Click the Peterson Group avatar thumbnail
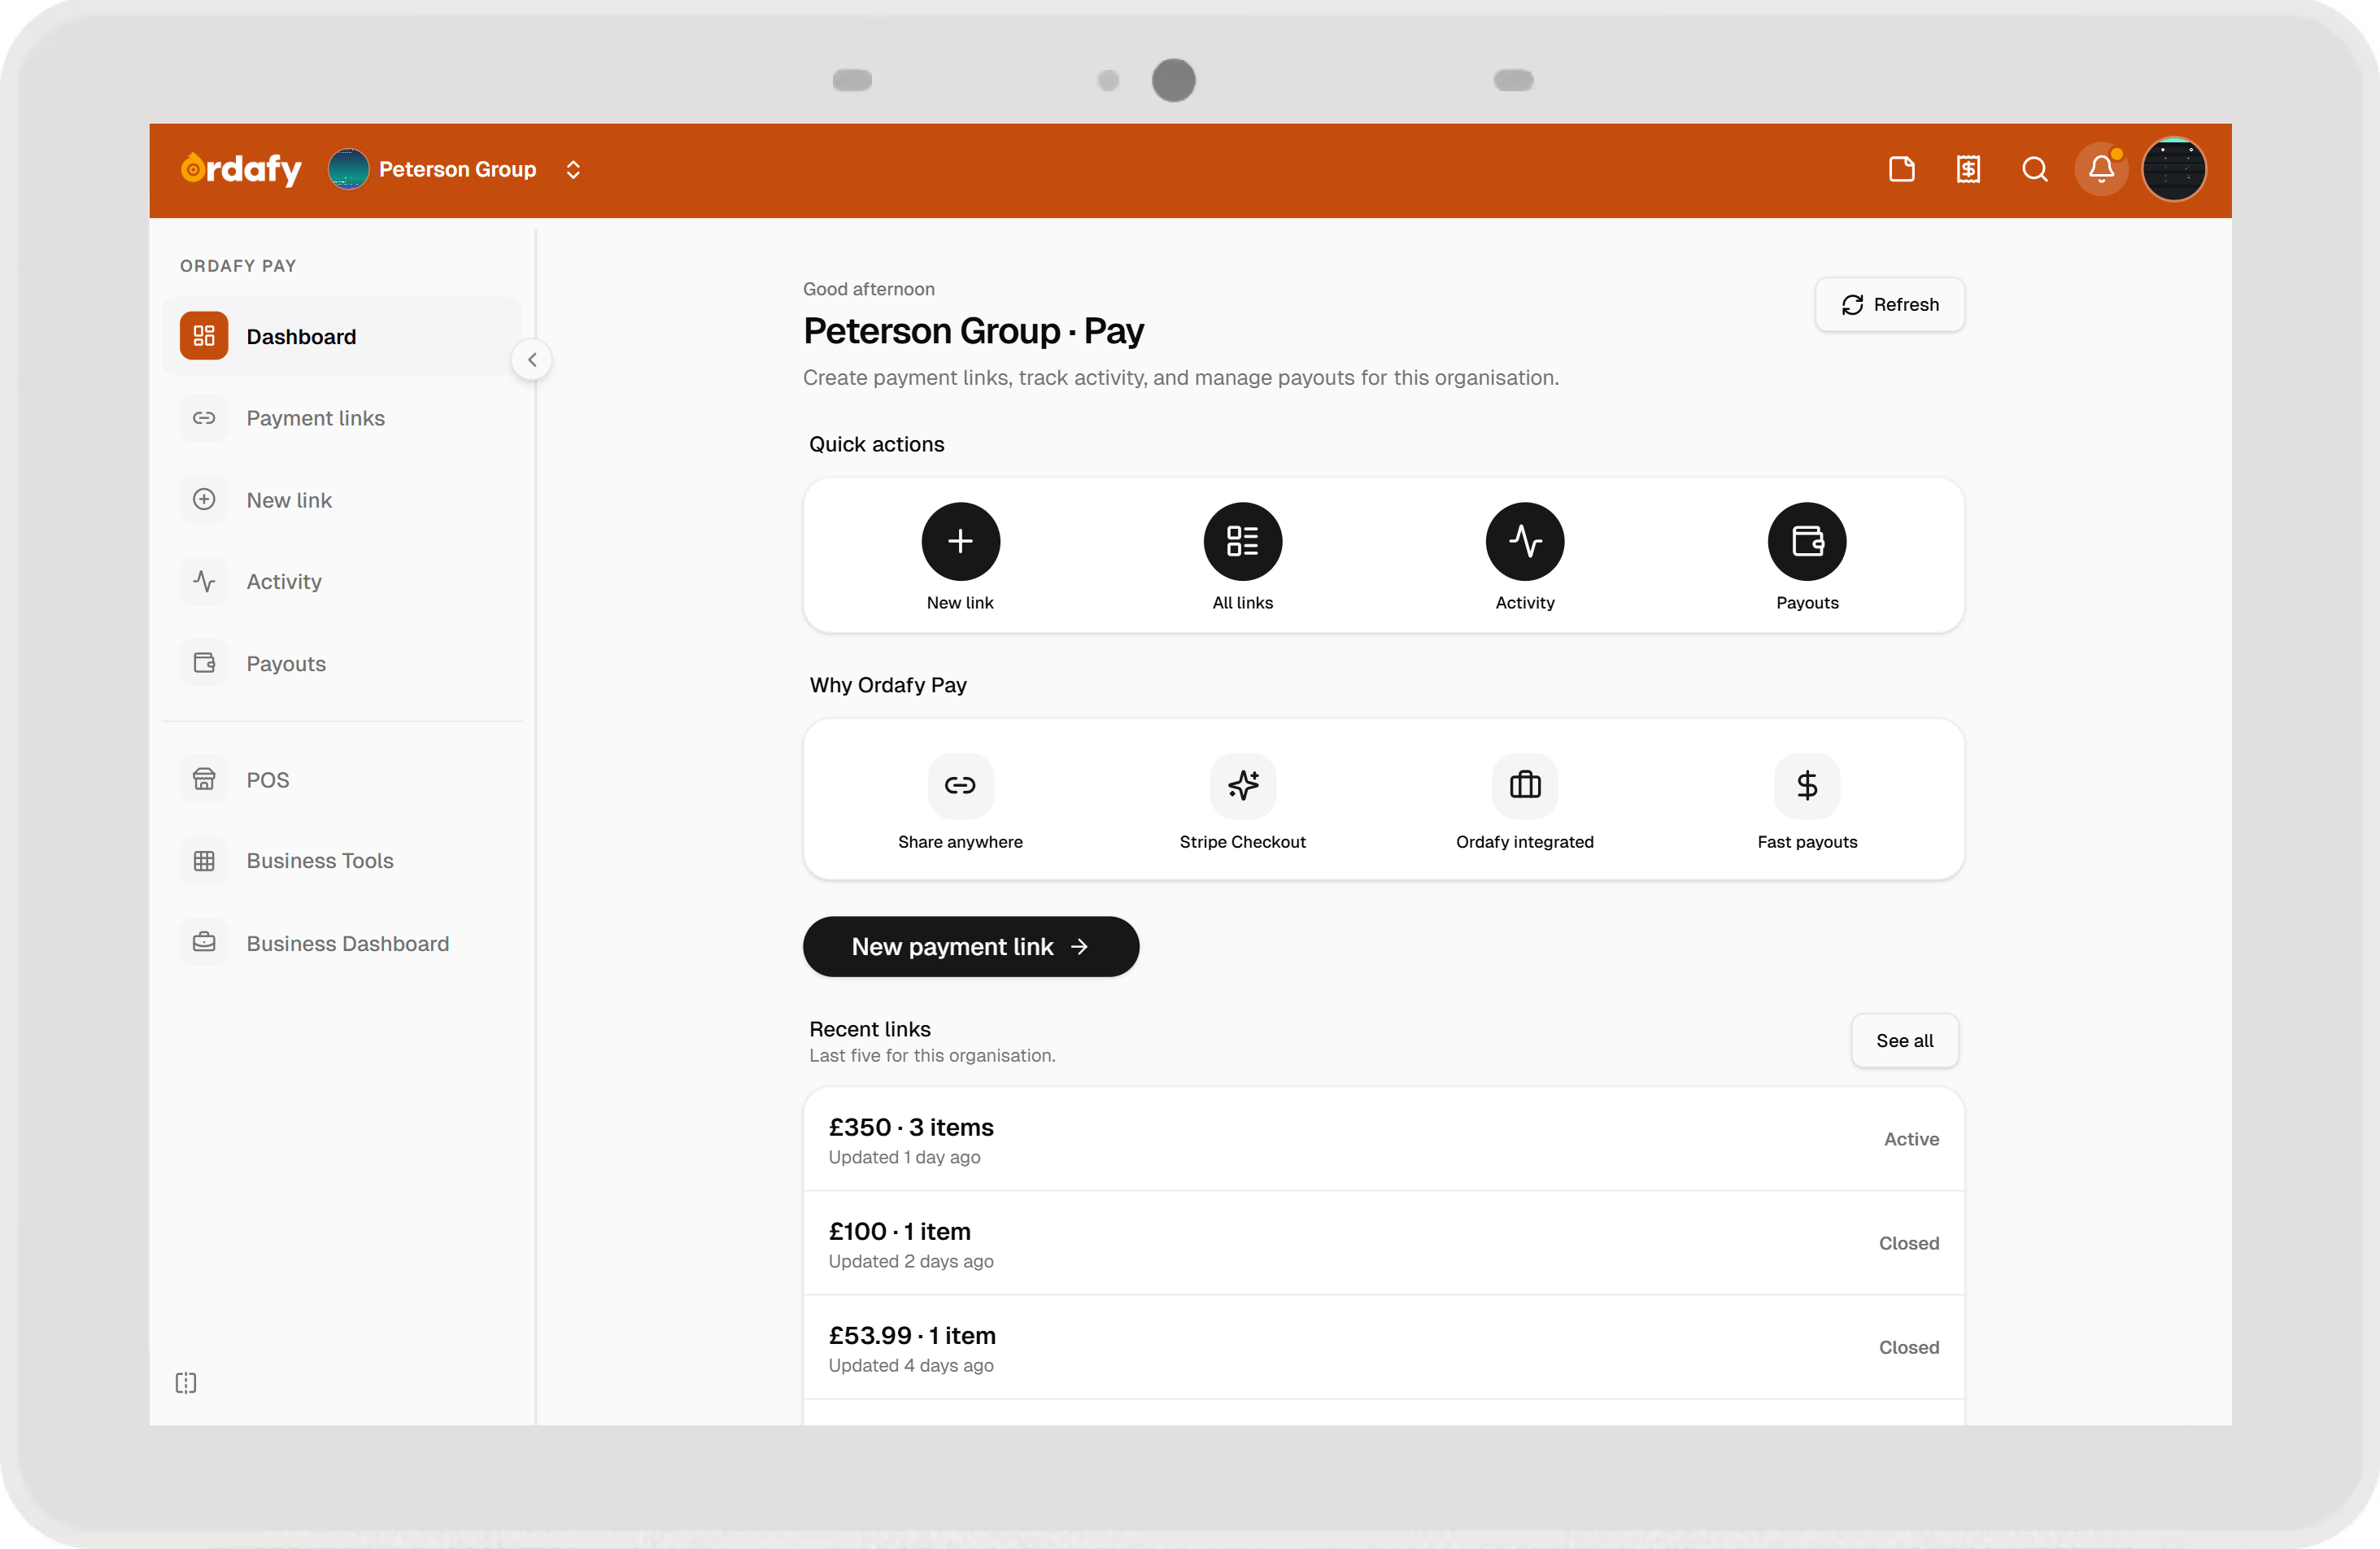Viewport: 2380px width, 1549px height. (348, 169)
